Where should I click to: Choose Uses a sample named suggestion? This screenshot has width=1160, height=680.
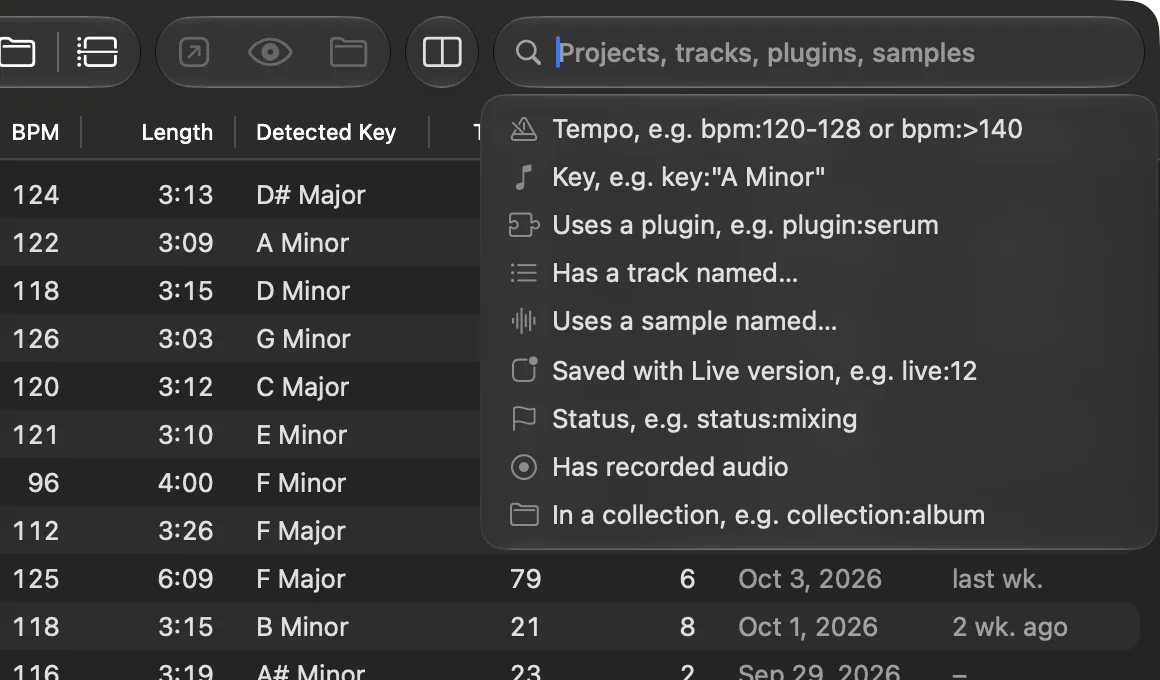tap(819, 322)
